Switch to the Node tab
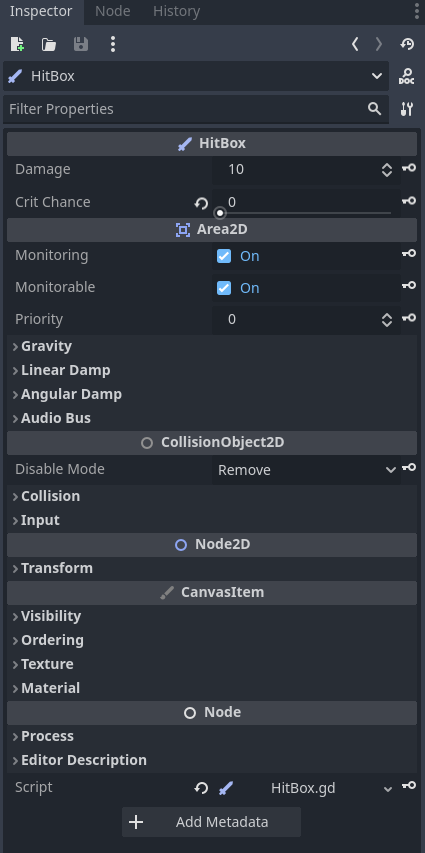 [x=113, y=11]
